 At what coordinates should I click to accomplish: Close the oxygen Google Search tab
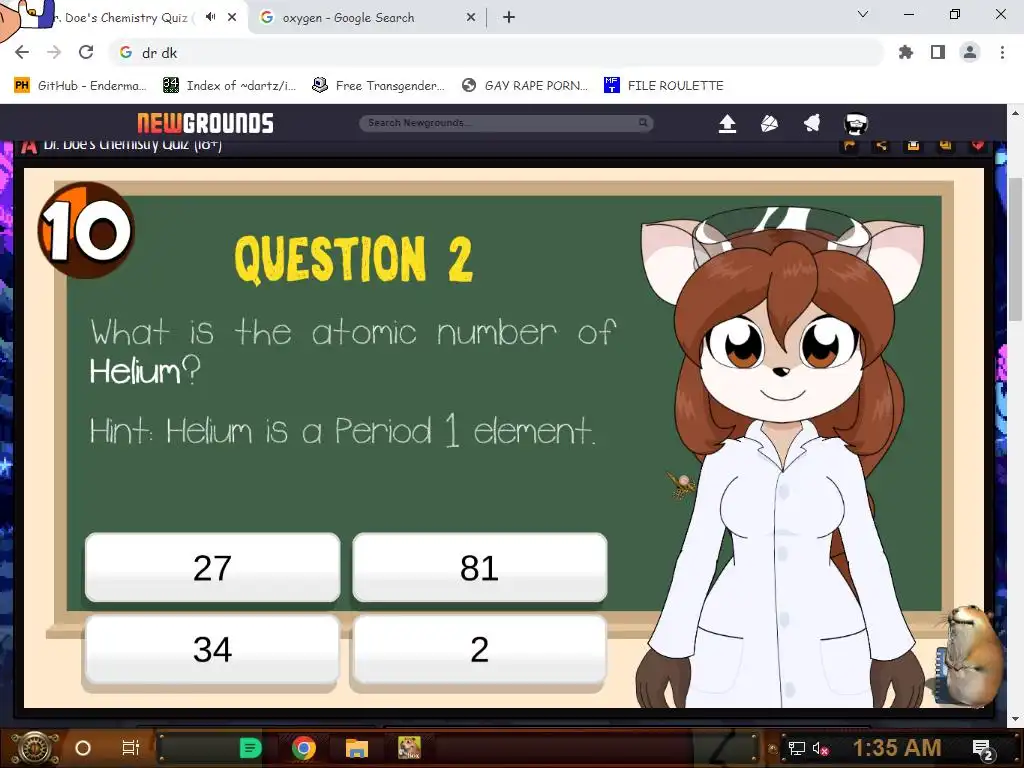click(x=471, y=18)
